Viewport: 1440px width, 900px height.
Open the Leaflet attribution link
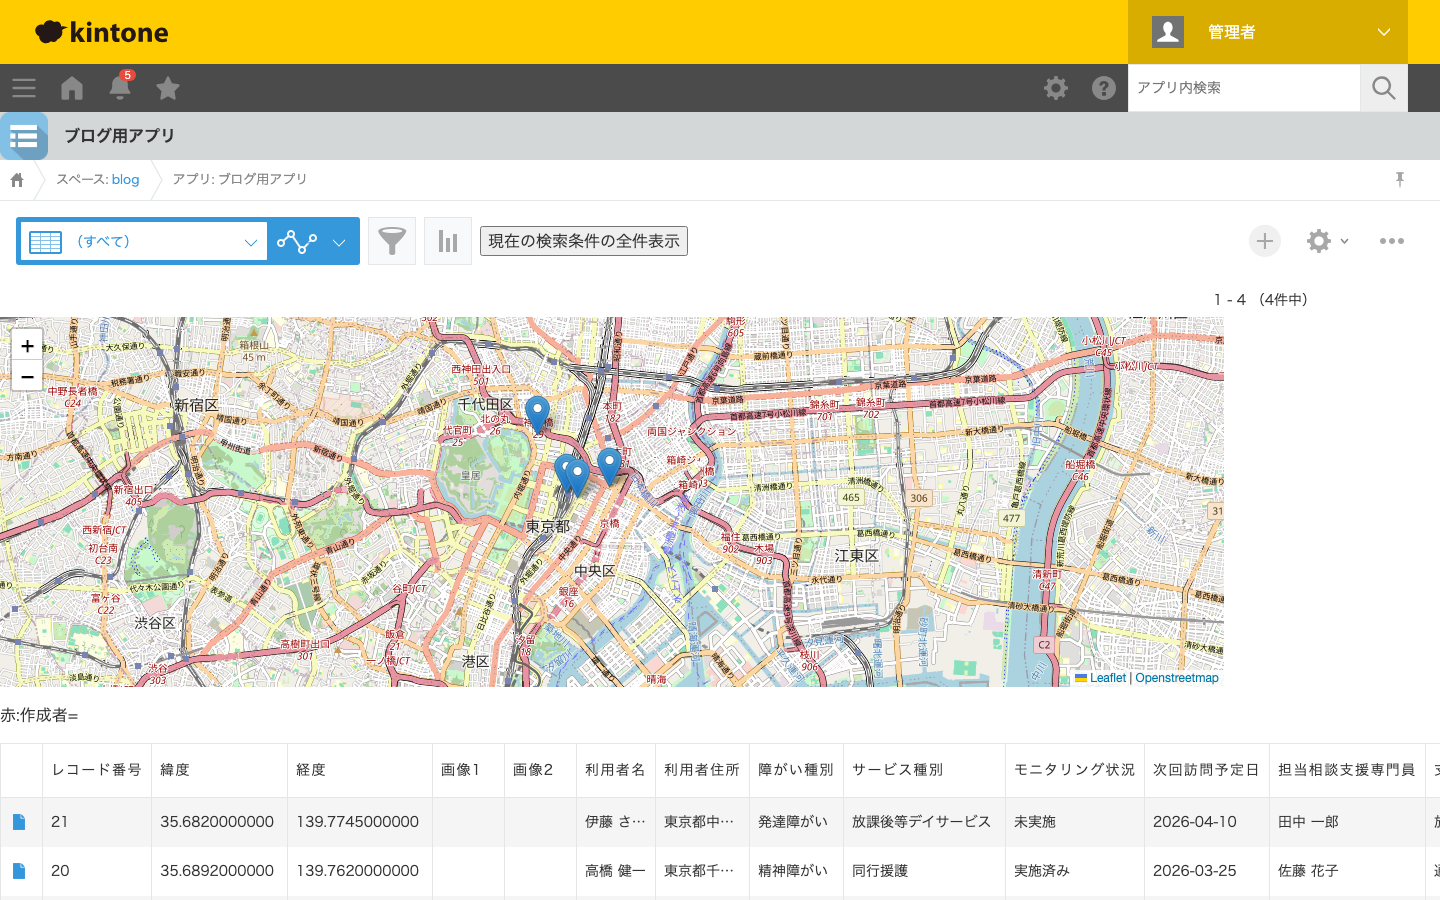(1107, 678)
